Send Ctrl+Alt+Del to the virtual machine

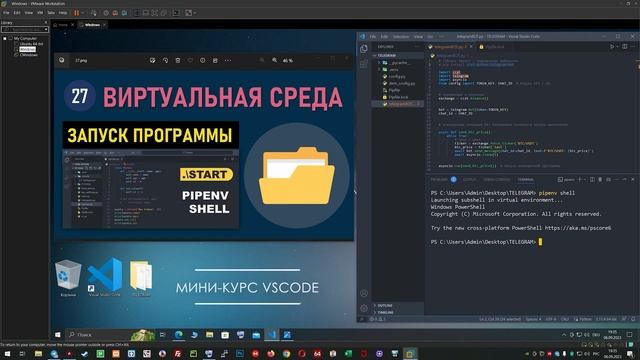point(93,13)
